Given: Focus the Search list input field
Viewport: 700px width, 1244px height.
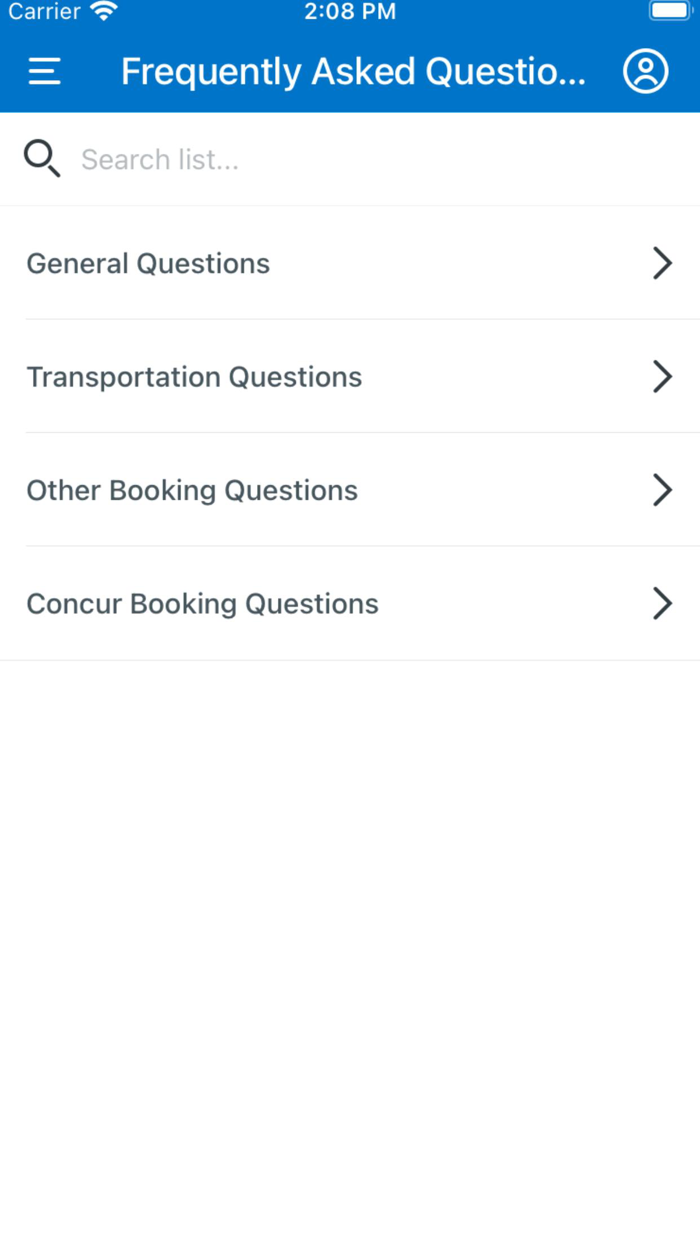Looking at the screenshot, I should [380, 159].
